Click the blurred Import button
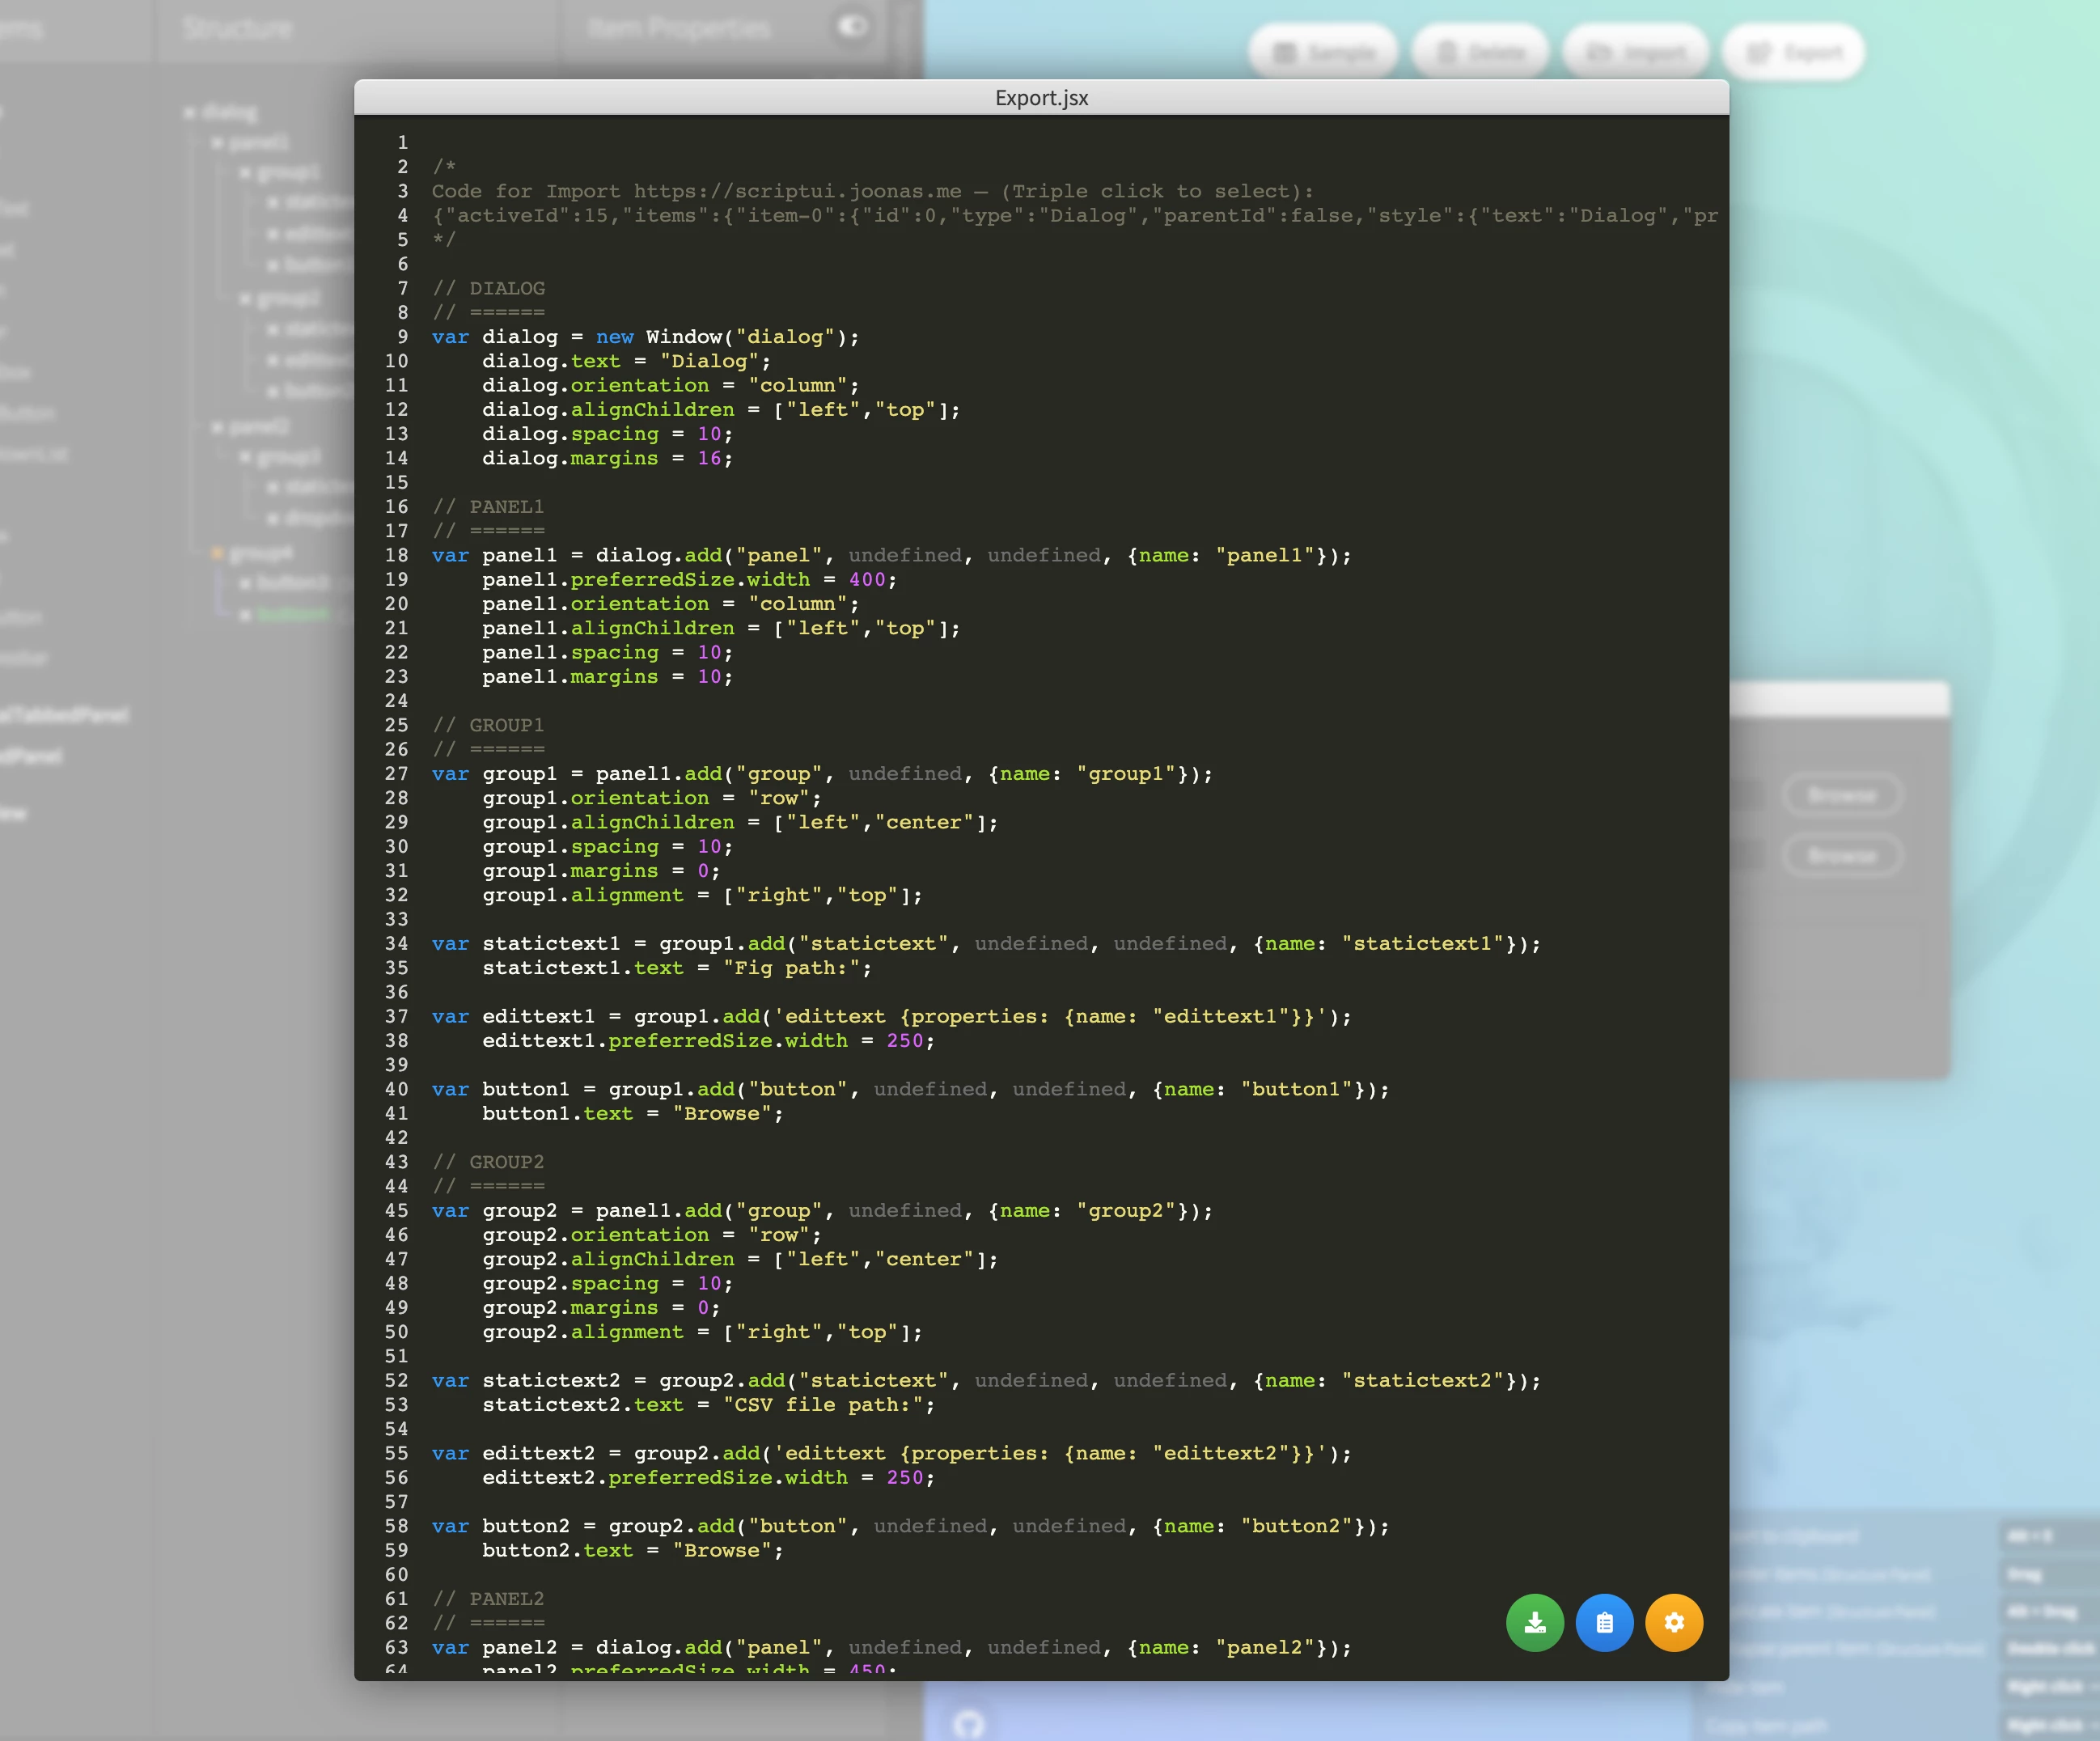 [1636, 52]
